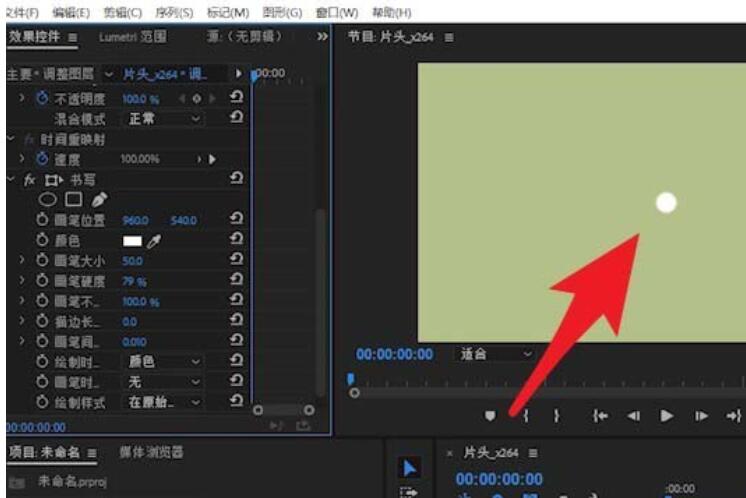Open the 窗口(W) menu

337,12
